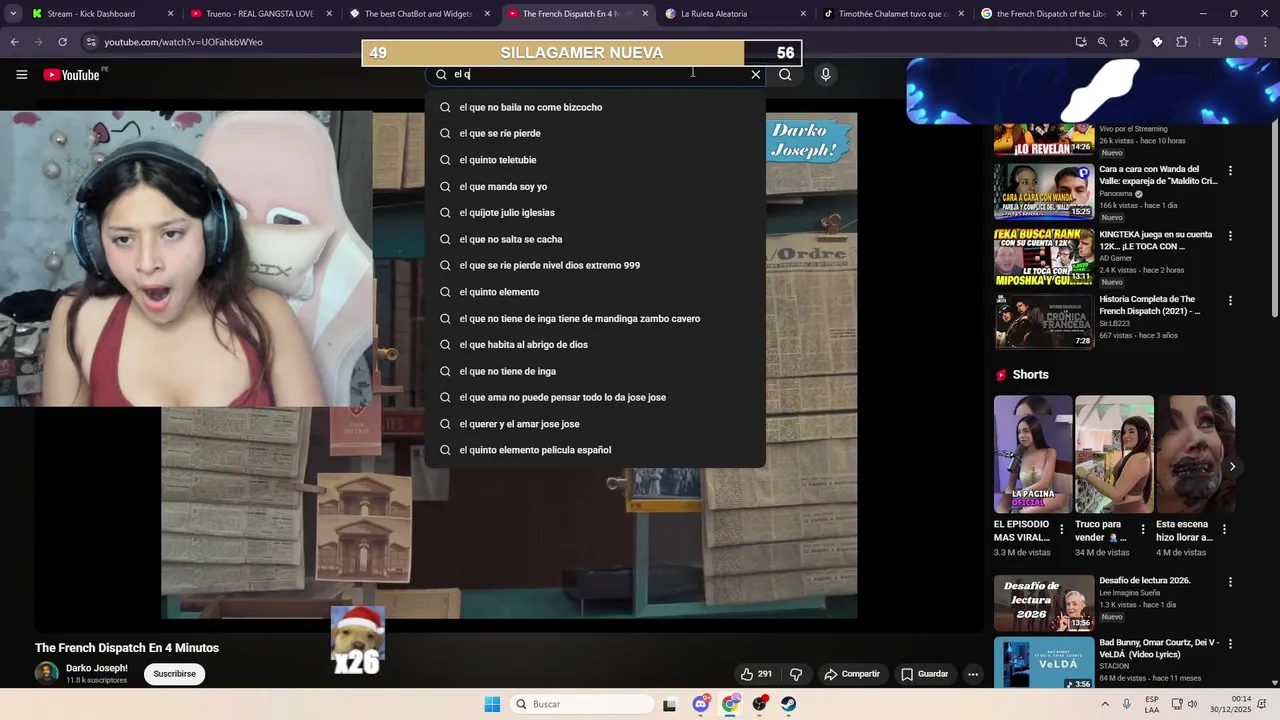
Task: Open the Compartir share dialog
Action: pyautogui.click(x=852, y=674)
